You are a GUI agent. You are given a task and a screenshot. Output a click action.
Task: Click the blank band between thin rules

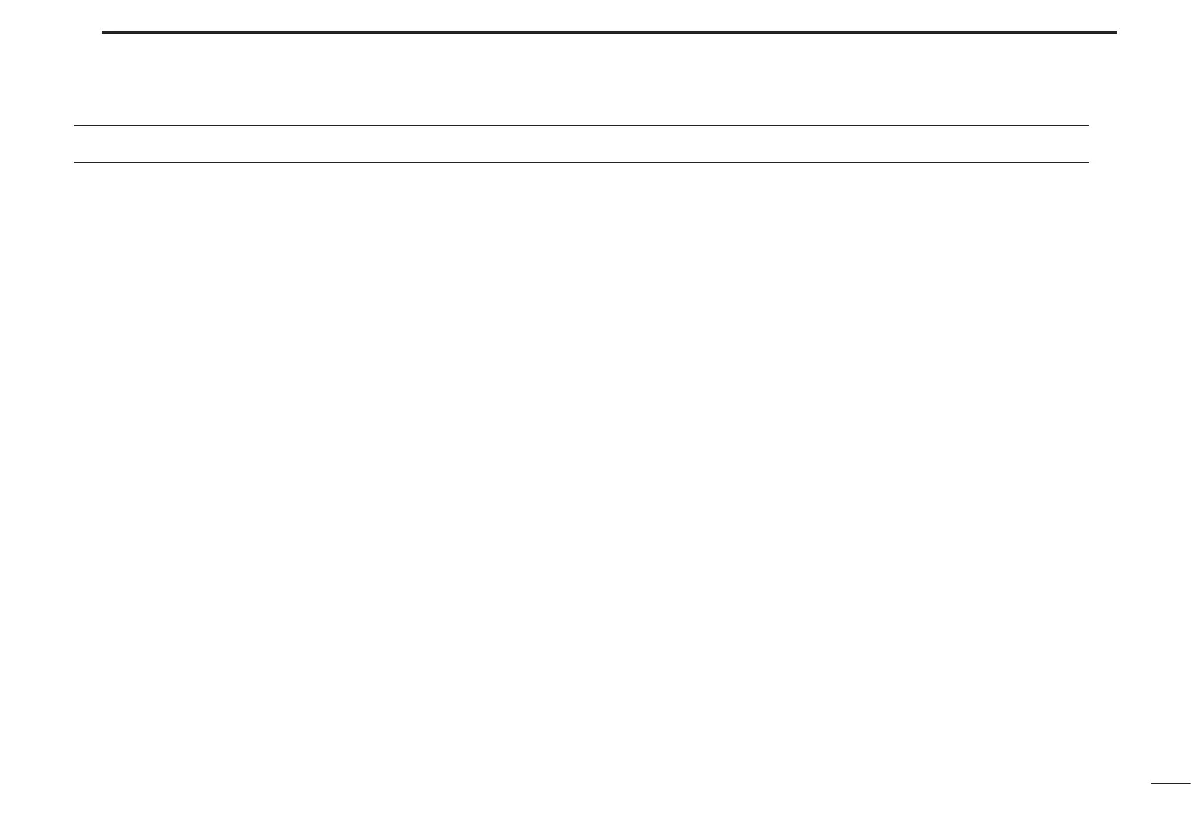click(x=581, y=144)
